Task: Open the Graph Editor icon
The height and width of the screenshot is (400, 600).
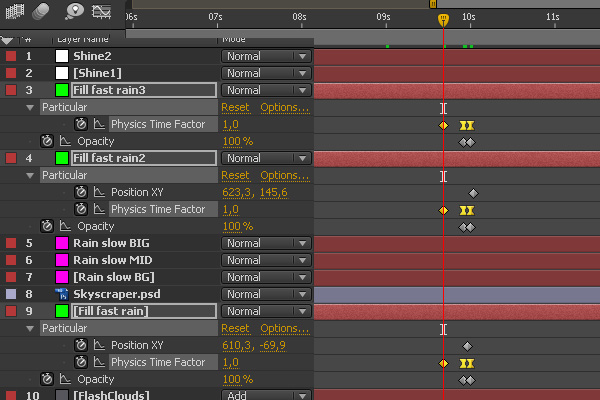Action: (x=101, y=11)
